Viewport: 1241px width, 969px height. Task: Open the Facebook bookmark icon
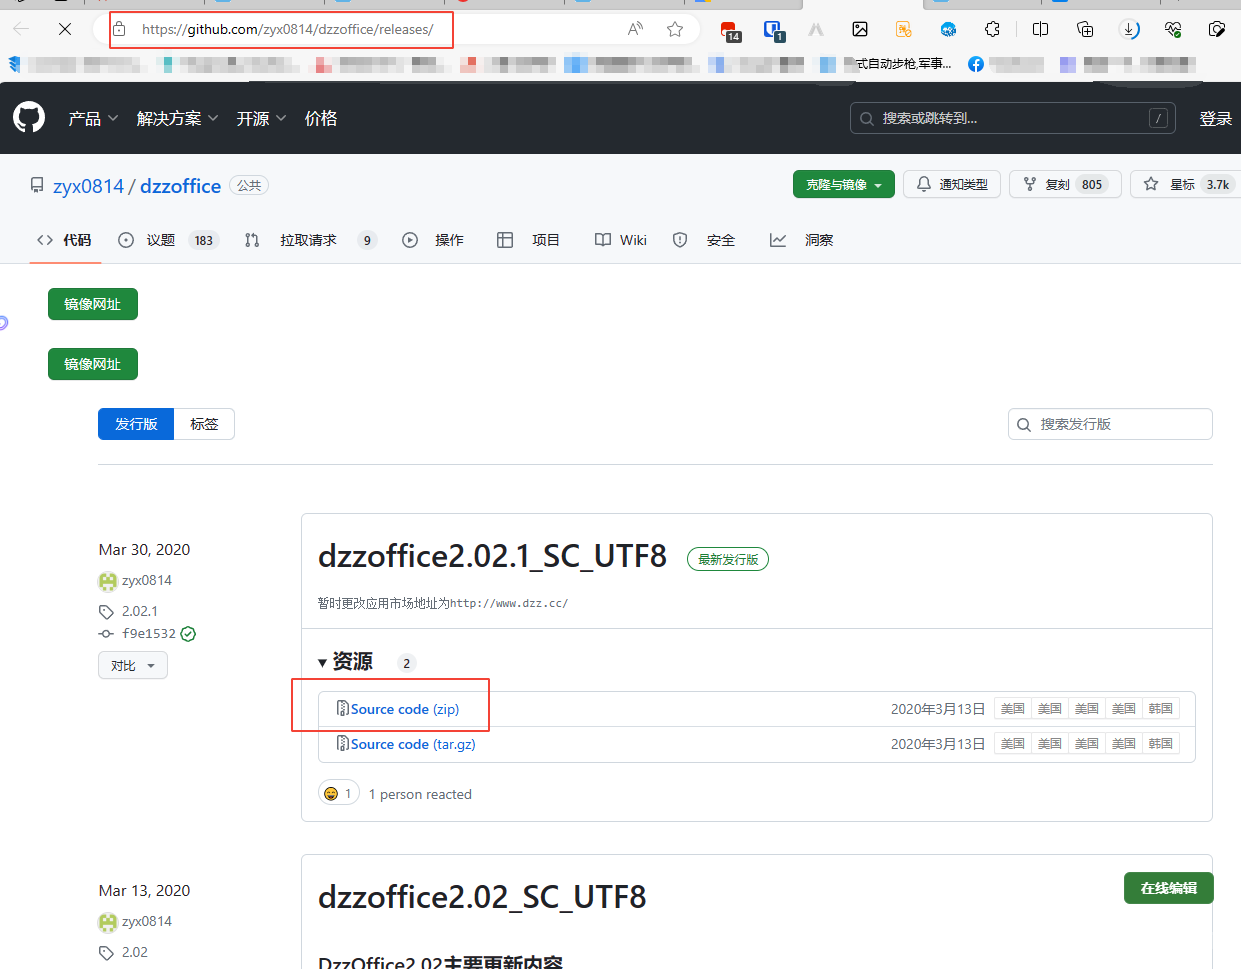pyautogui.click(x=976, y=64)
